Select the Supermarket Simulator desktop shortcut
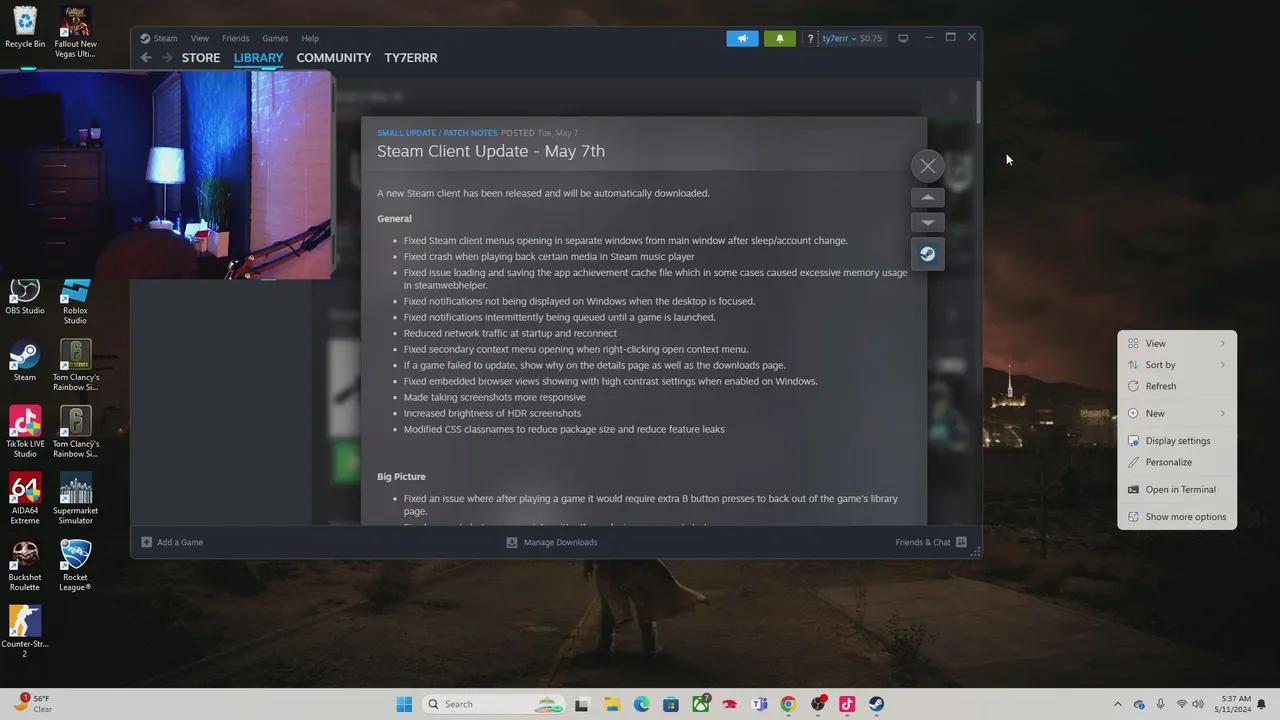Screen dimensions: 1280x720 (x=75, y=499)
